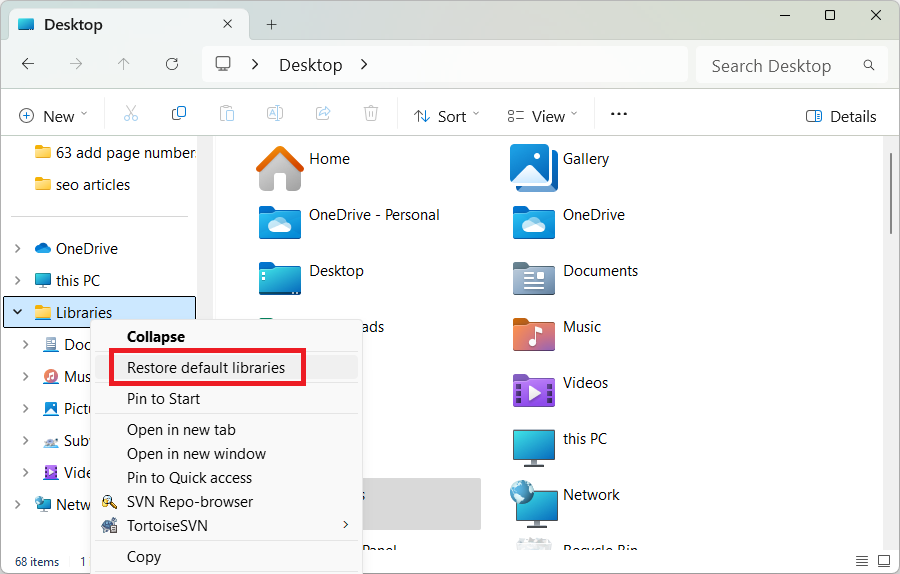Click the New button
This screenshot has height=574, width=900.
[x=53, y=116]
